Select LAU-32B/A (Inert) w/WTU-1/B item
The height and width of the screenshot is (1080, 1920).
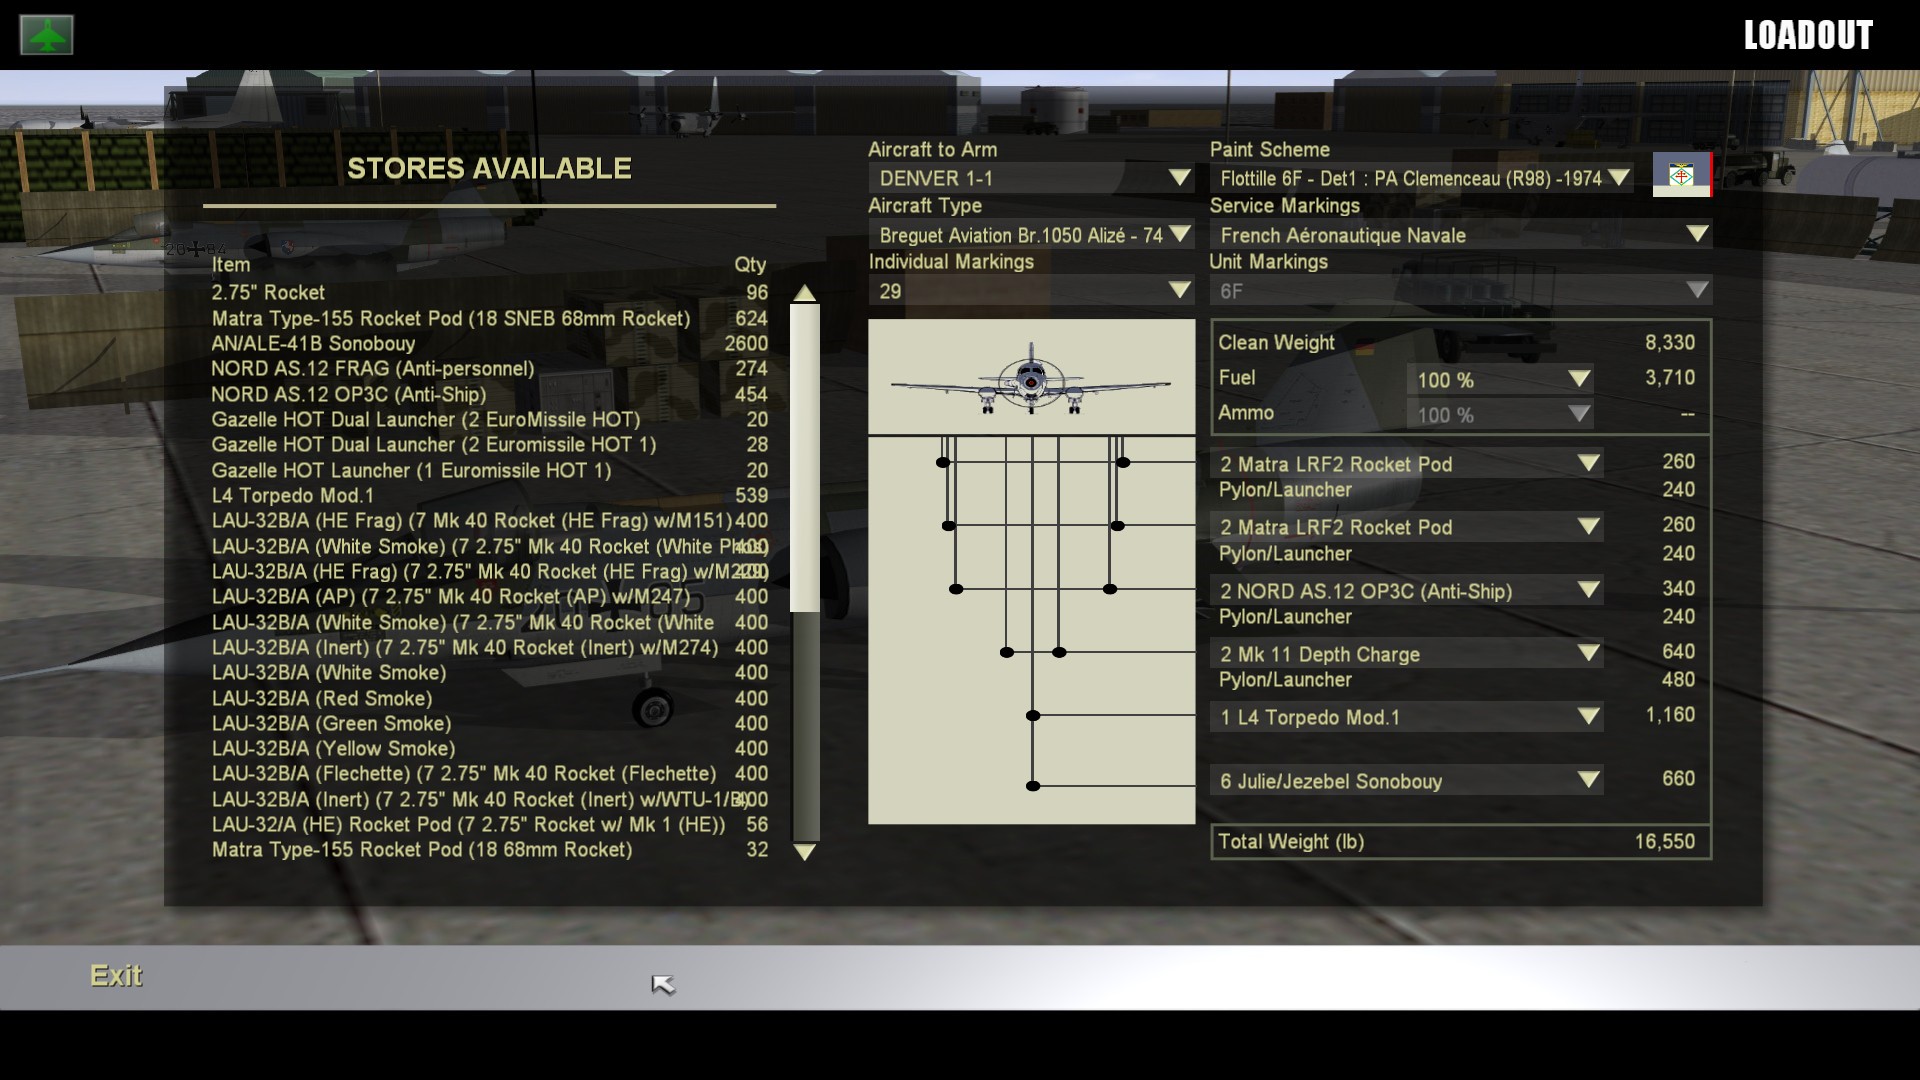(490, 799)
